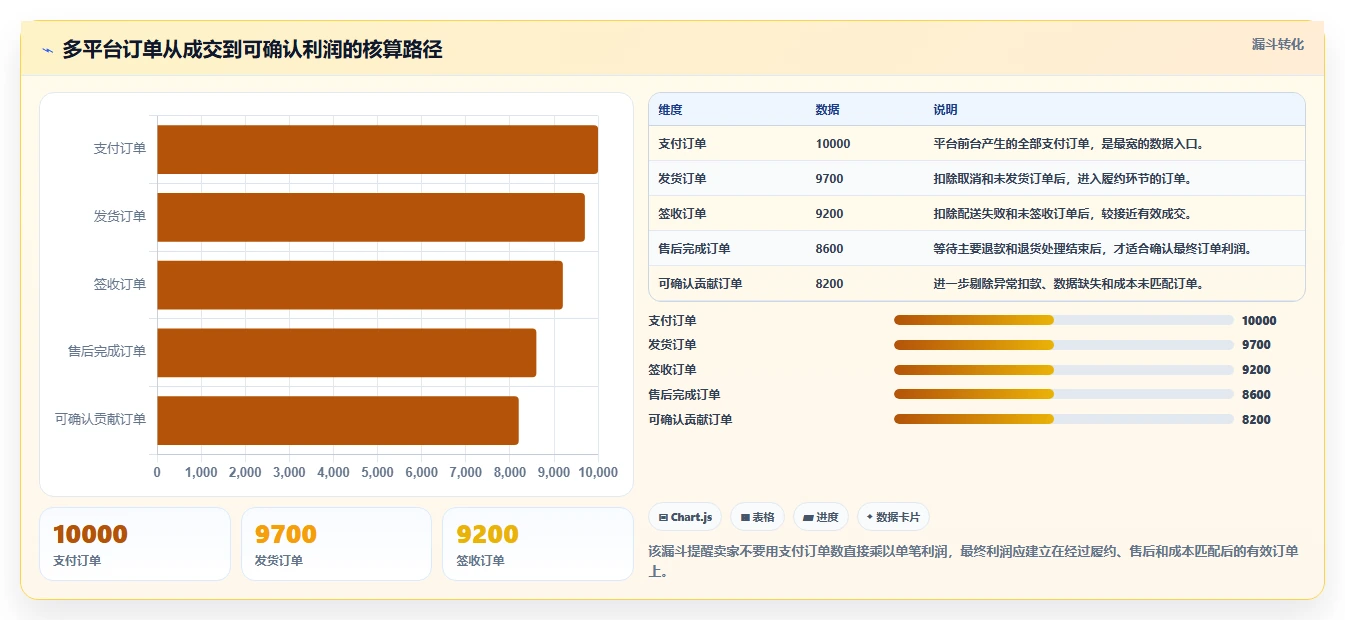Click the 售后完成订单 y-axis label on the chart

tap(107, 351)
